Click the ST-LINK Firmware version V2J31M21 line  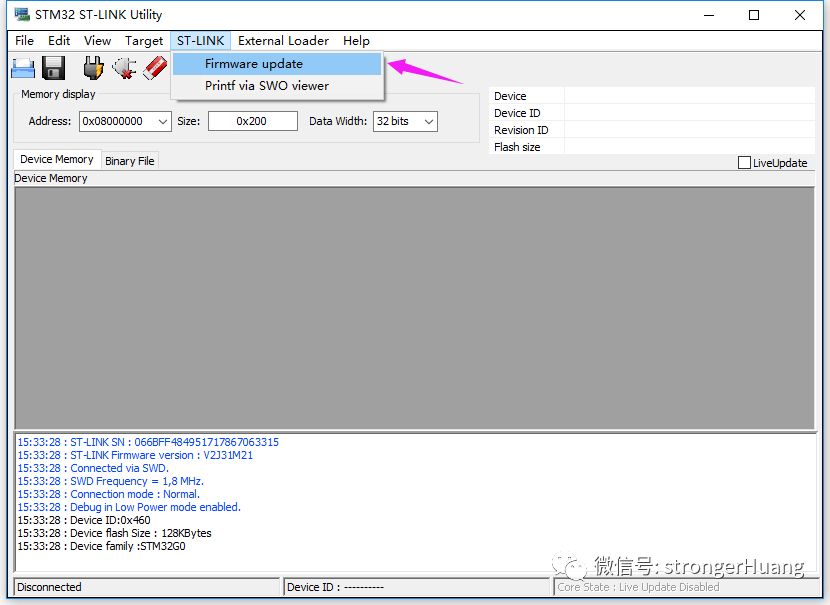(135, 455)
